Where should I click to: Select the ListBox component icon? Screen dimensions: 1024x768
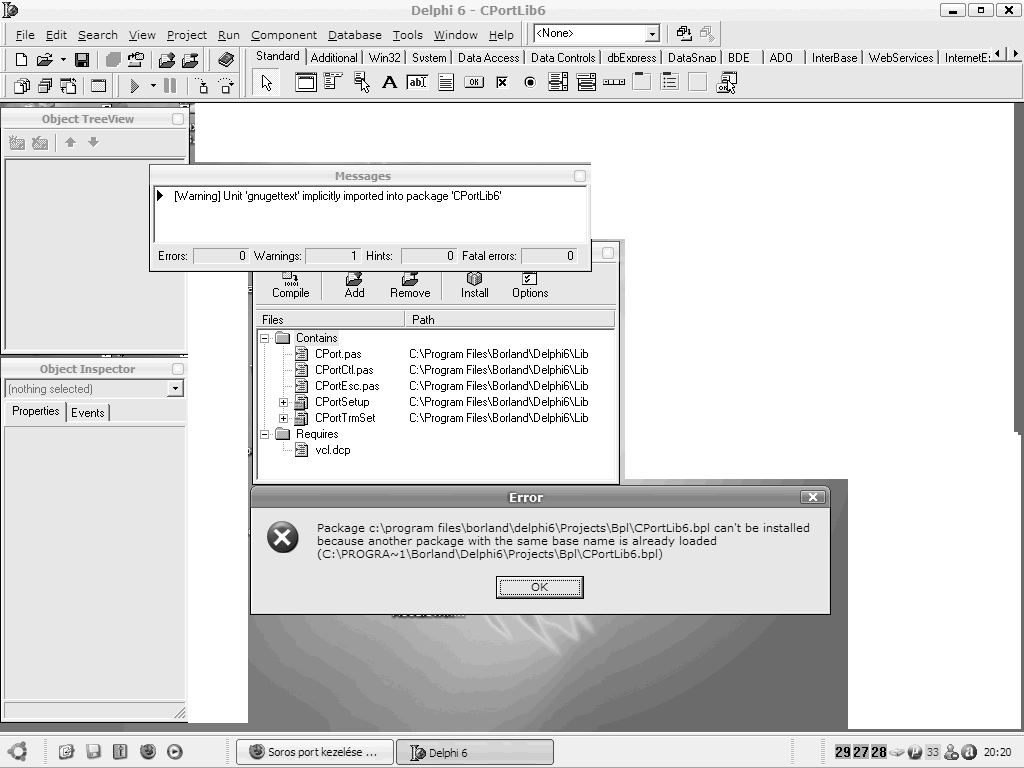pos(558,82)
